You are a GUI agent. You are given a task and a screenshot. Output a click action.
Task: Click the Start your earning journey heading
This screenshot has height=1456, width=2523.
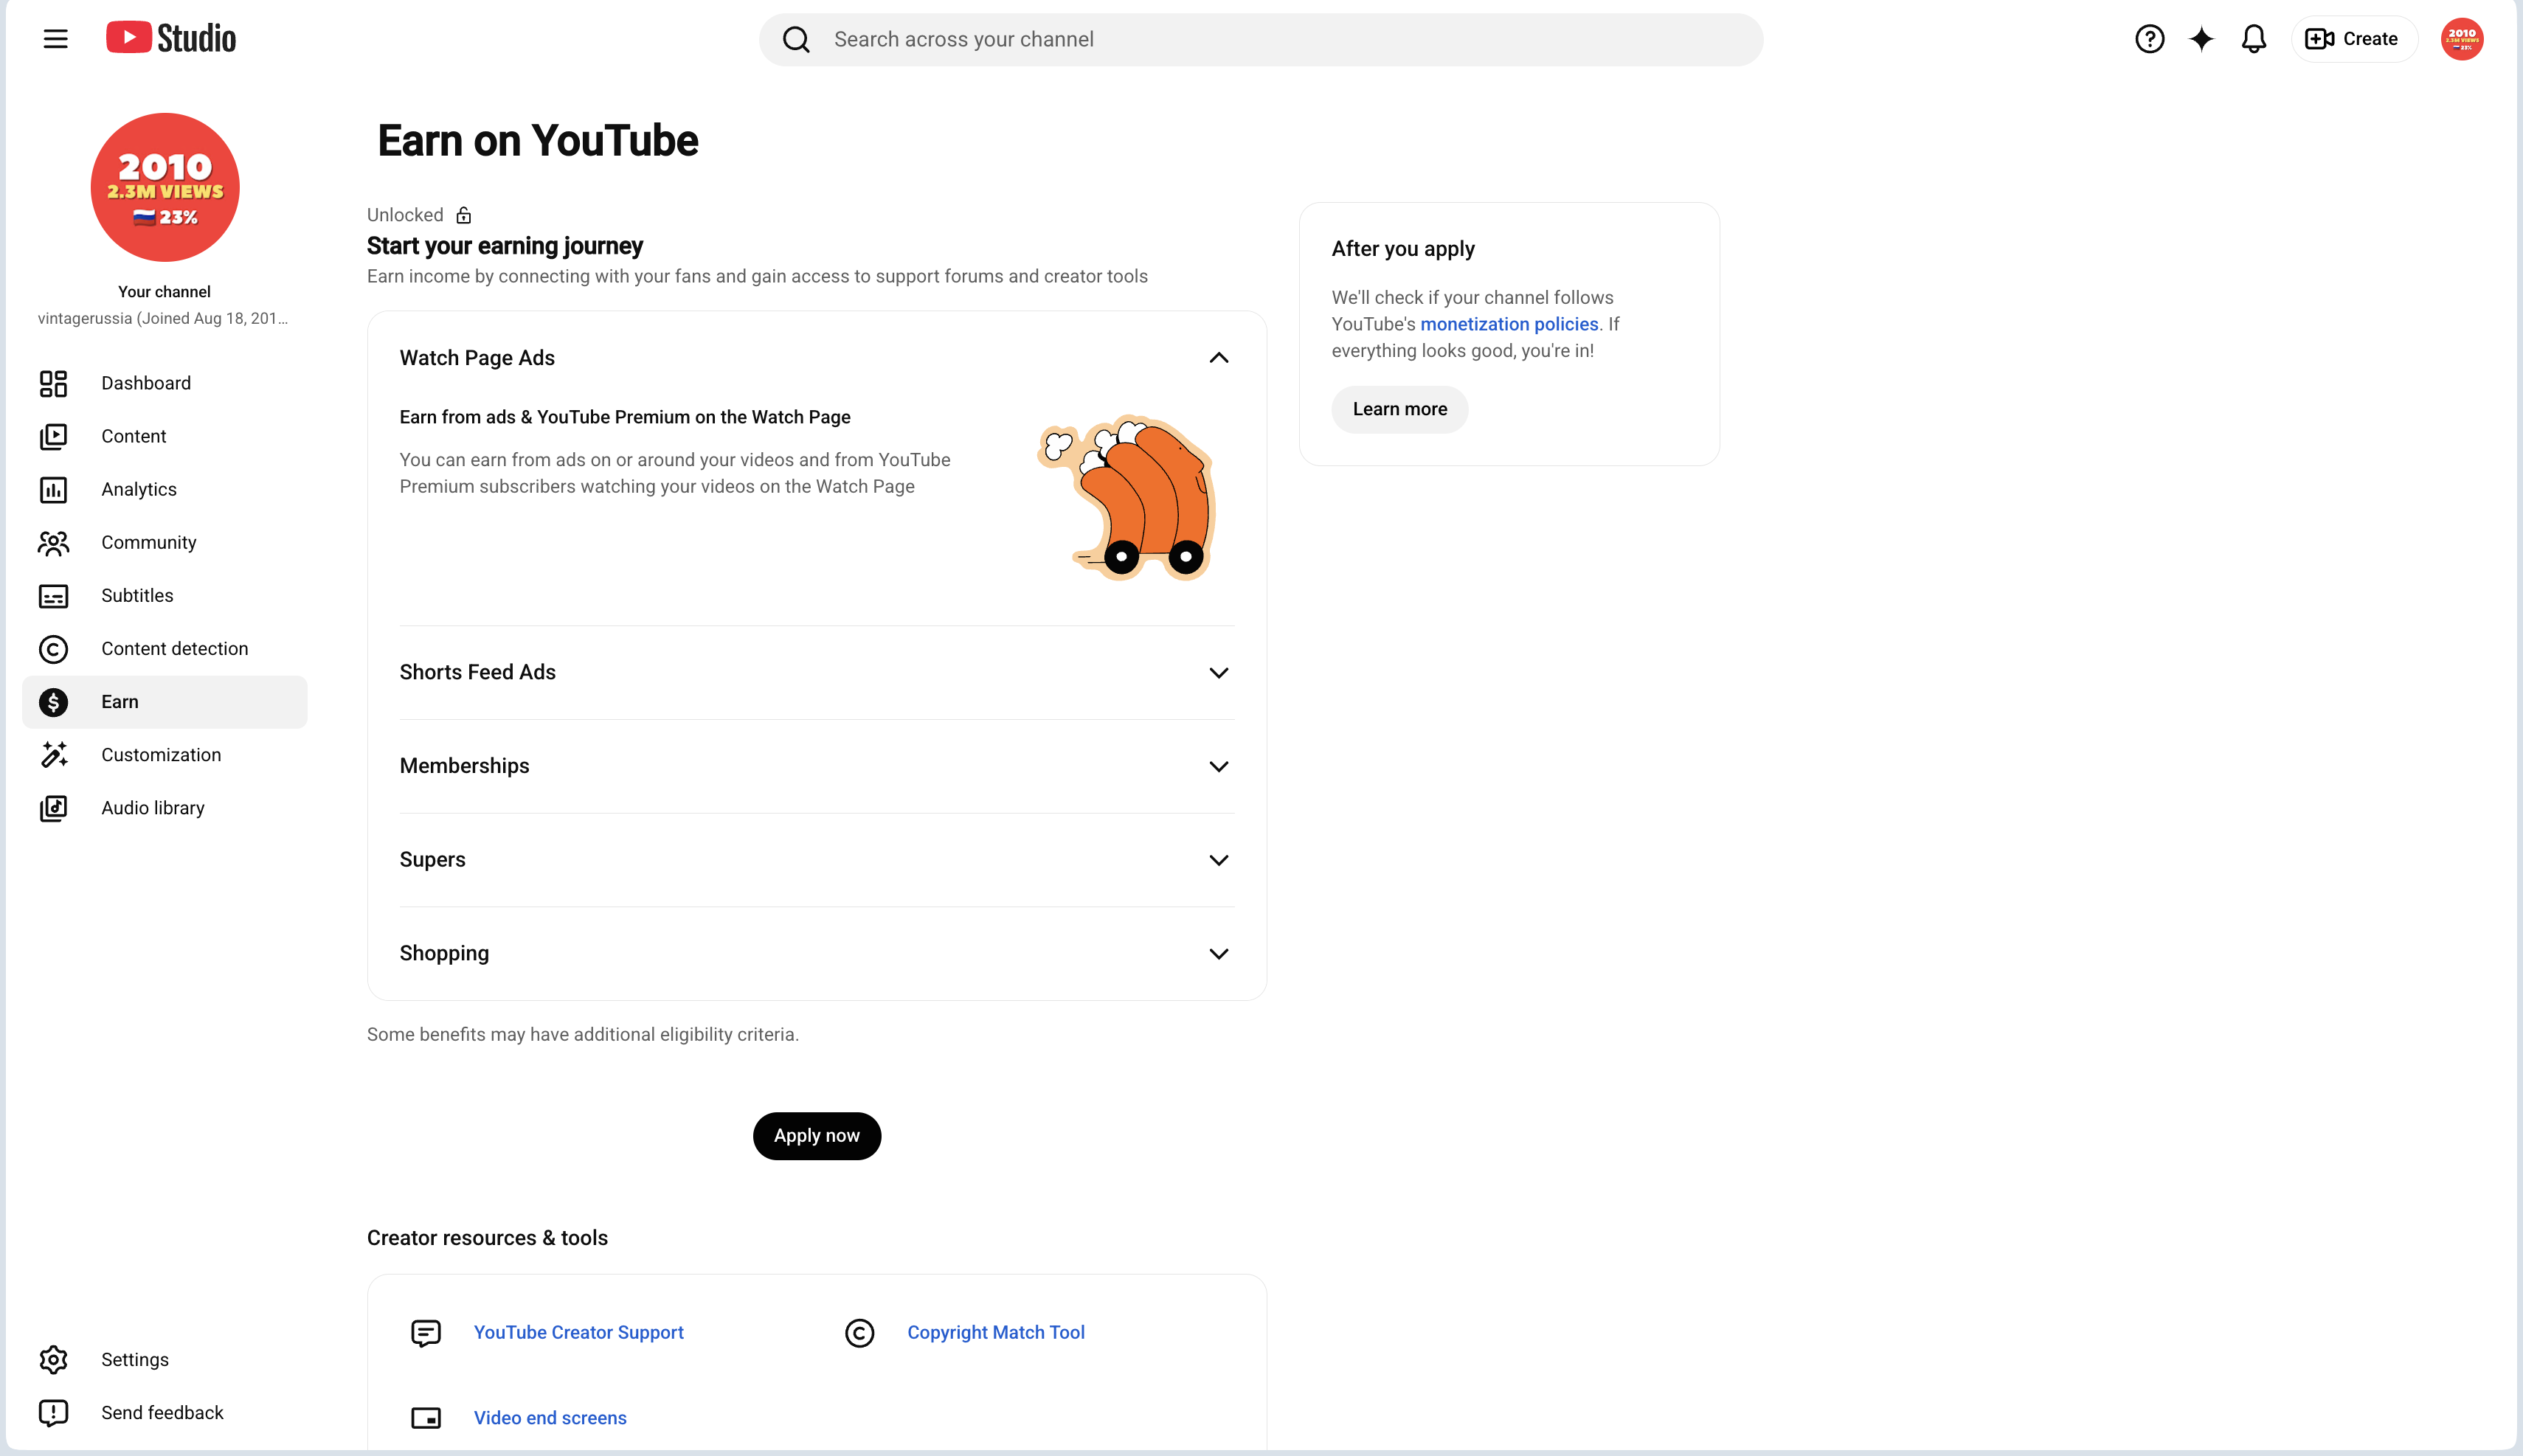[505, 246]
